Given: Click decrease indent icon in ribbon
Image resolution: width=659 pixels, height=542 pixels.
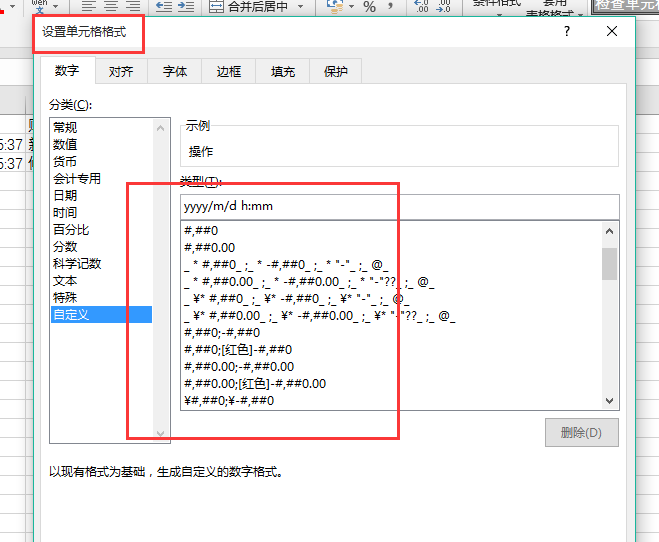Looking at the screenshot, I should [163, 6].
